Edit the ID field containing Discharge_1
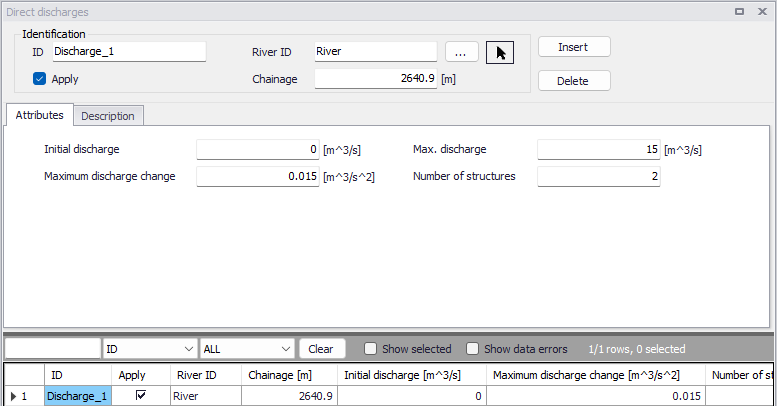The width and height of the screenshot is (777, 406). tap(129, 52)
